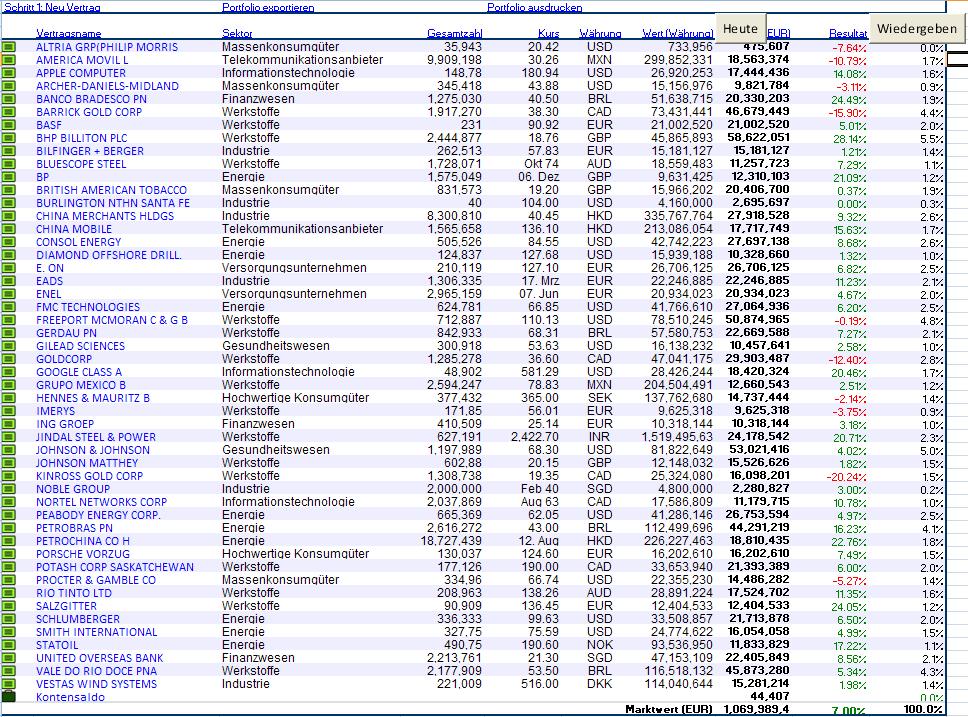
Task: Click the green icon beside BARRICK GOLD CORP
Action: [8, 112]
